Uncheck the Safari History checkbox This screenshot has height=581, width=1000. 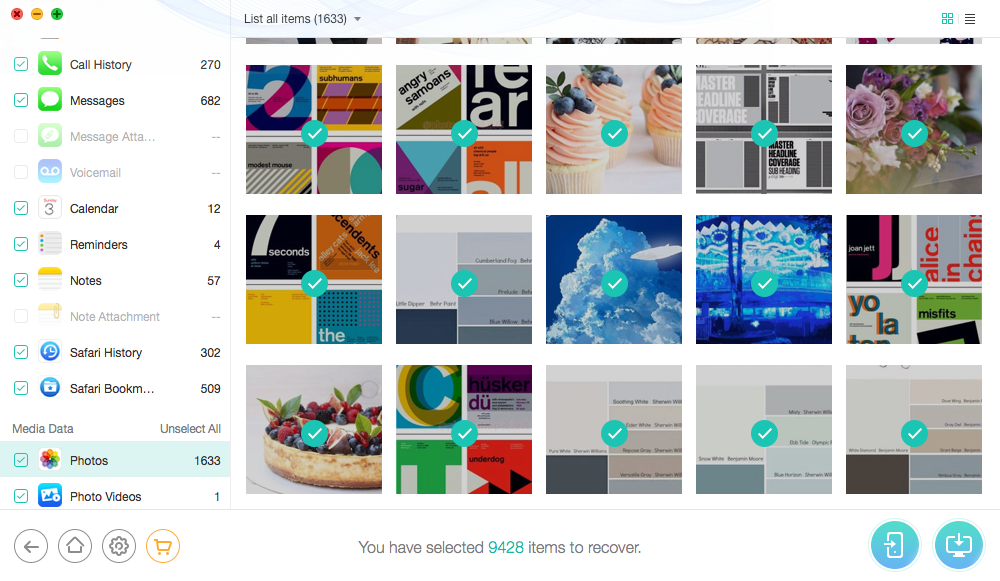21,352
